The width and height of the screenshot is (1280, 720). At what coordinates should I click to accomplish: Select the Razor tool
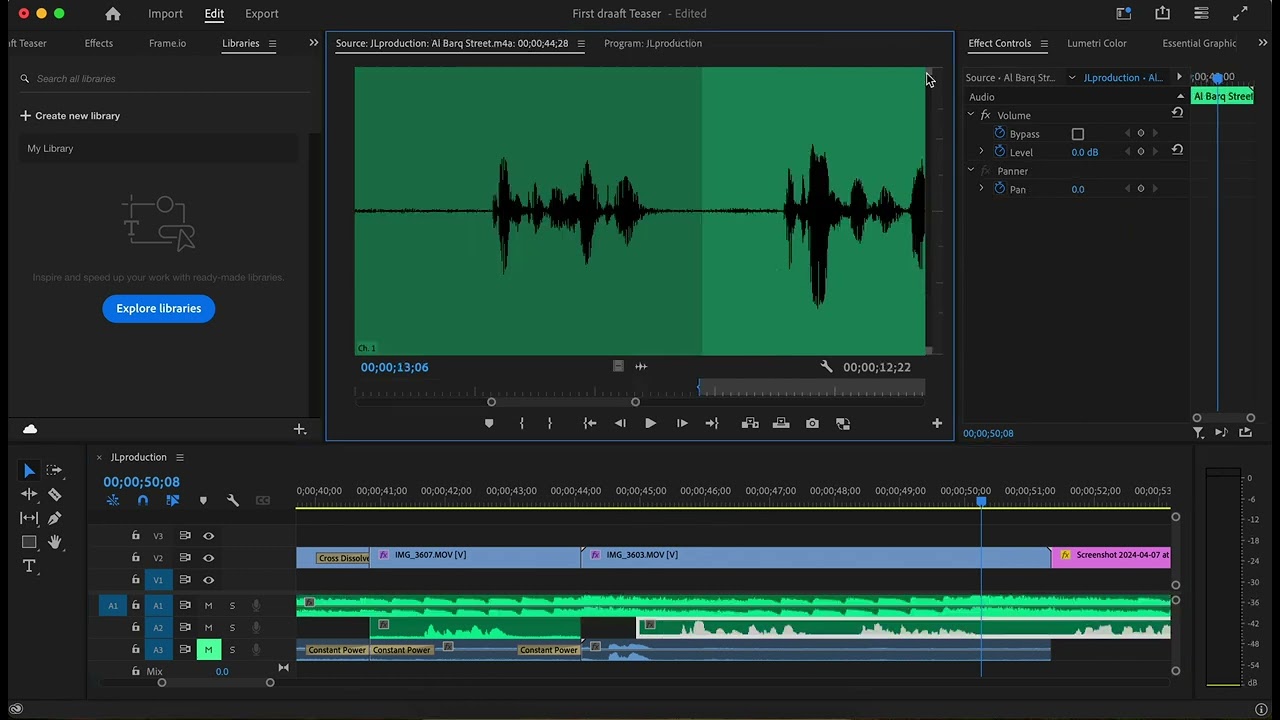[x=54, y=494]
